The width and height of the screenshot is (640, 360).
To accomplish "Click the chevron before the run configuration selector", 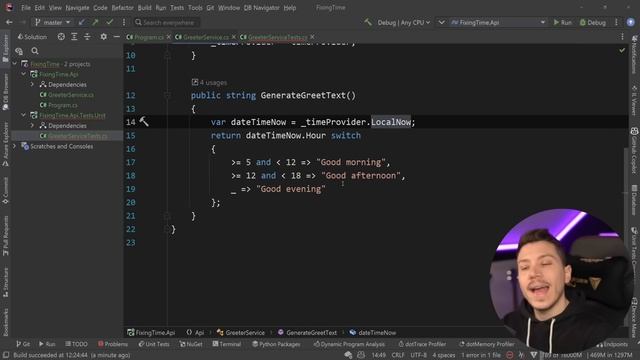I will pos(441,22).
